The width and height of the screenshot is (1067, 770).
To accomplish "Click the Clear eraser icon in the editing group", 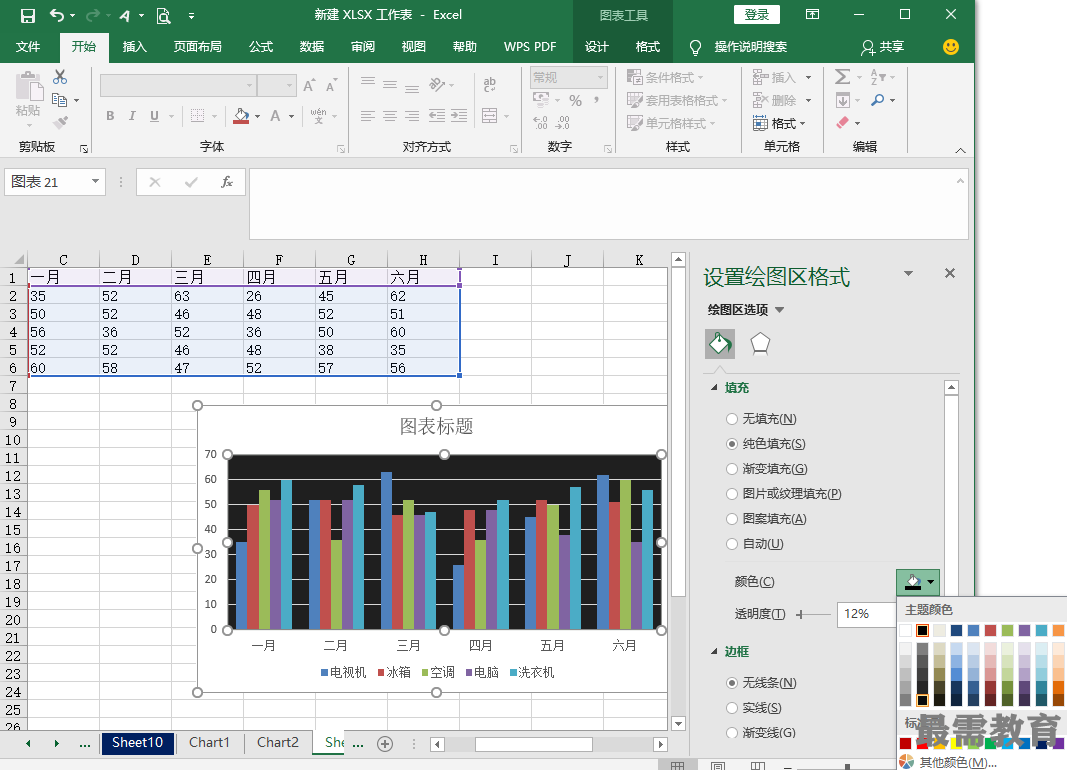I will (x=842, y=122).
